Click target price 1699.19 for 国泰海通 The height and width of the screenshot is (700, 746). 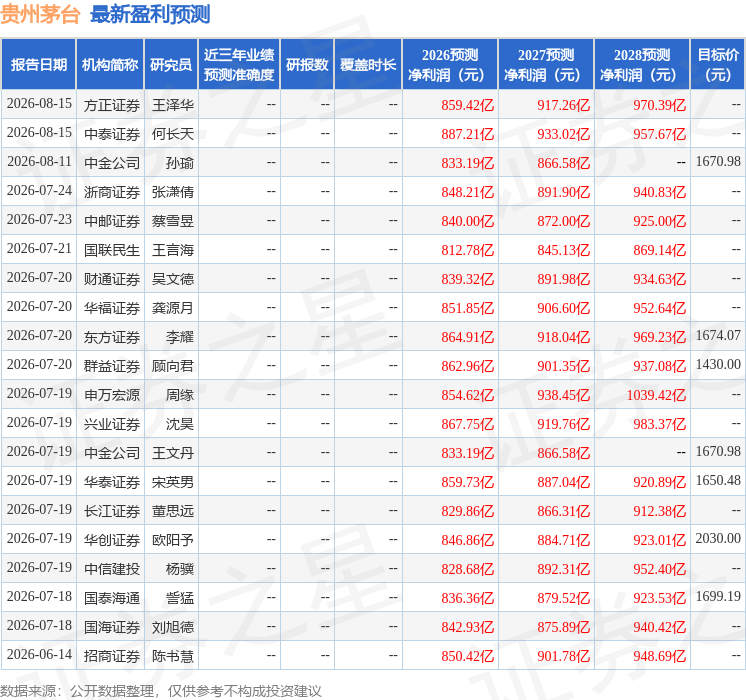pyautogui.click(x=718, y=597)
